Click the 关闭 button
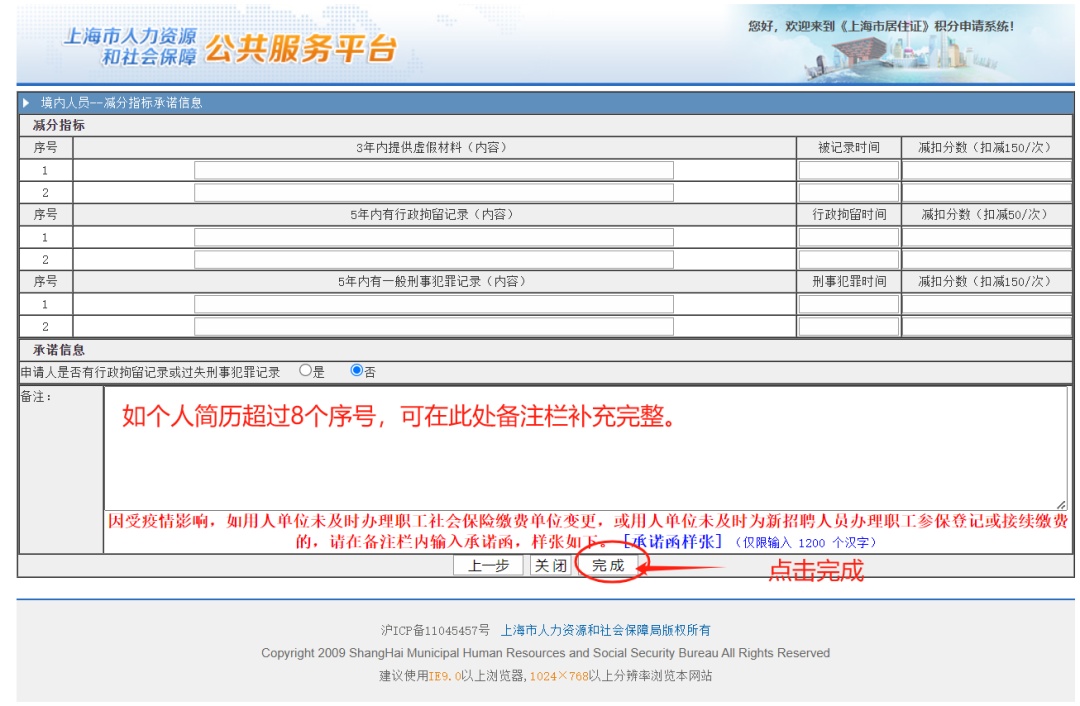Screen dimensions: 1080x706 tap(551, 565)
